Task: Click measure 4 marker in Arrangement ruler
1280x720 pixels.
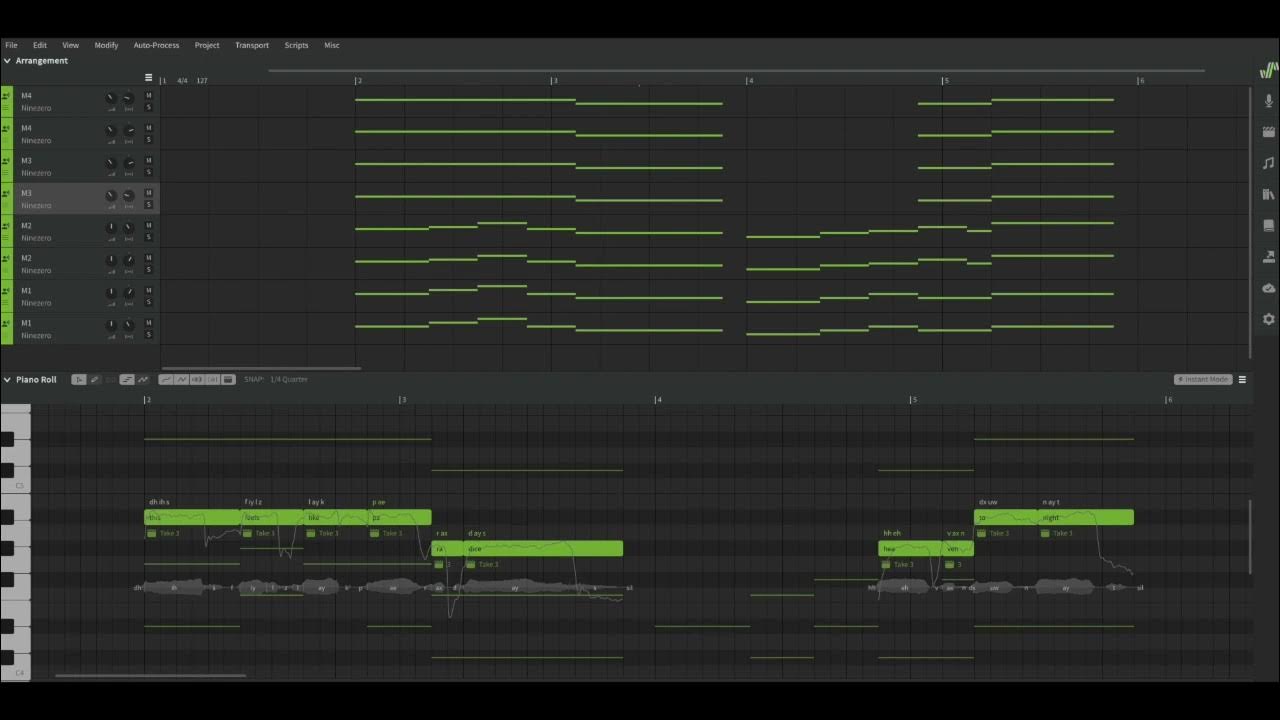Action: [750, 80]
